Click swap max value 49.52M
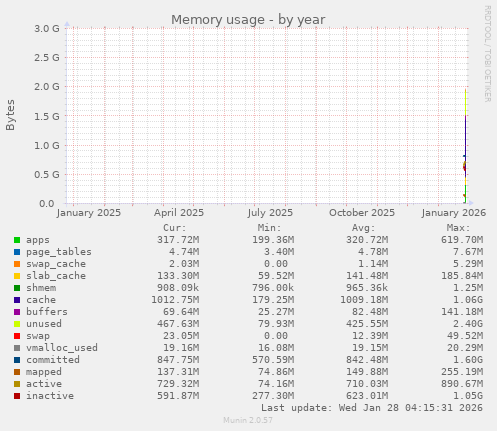The height and width of the screenshot is (431, 497). tap(465, 336)
